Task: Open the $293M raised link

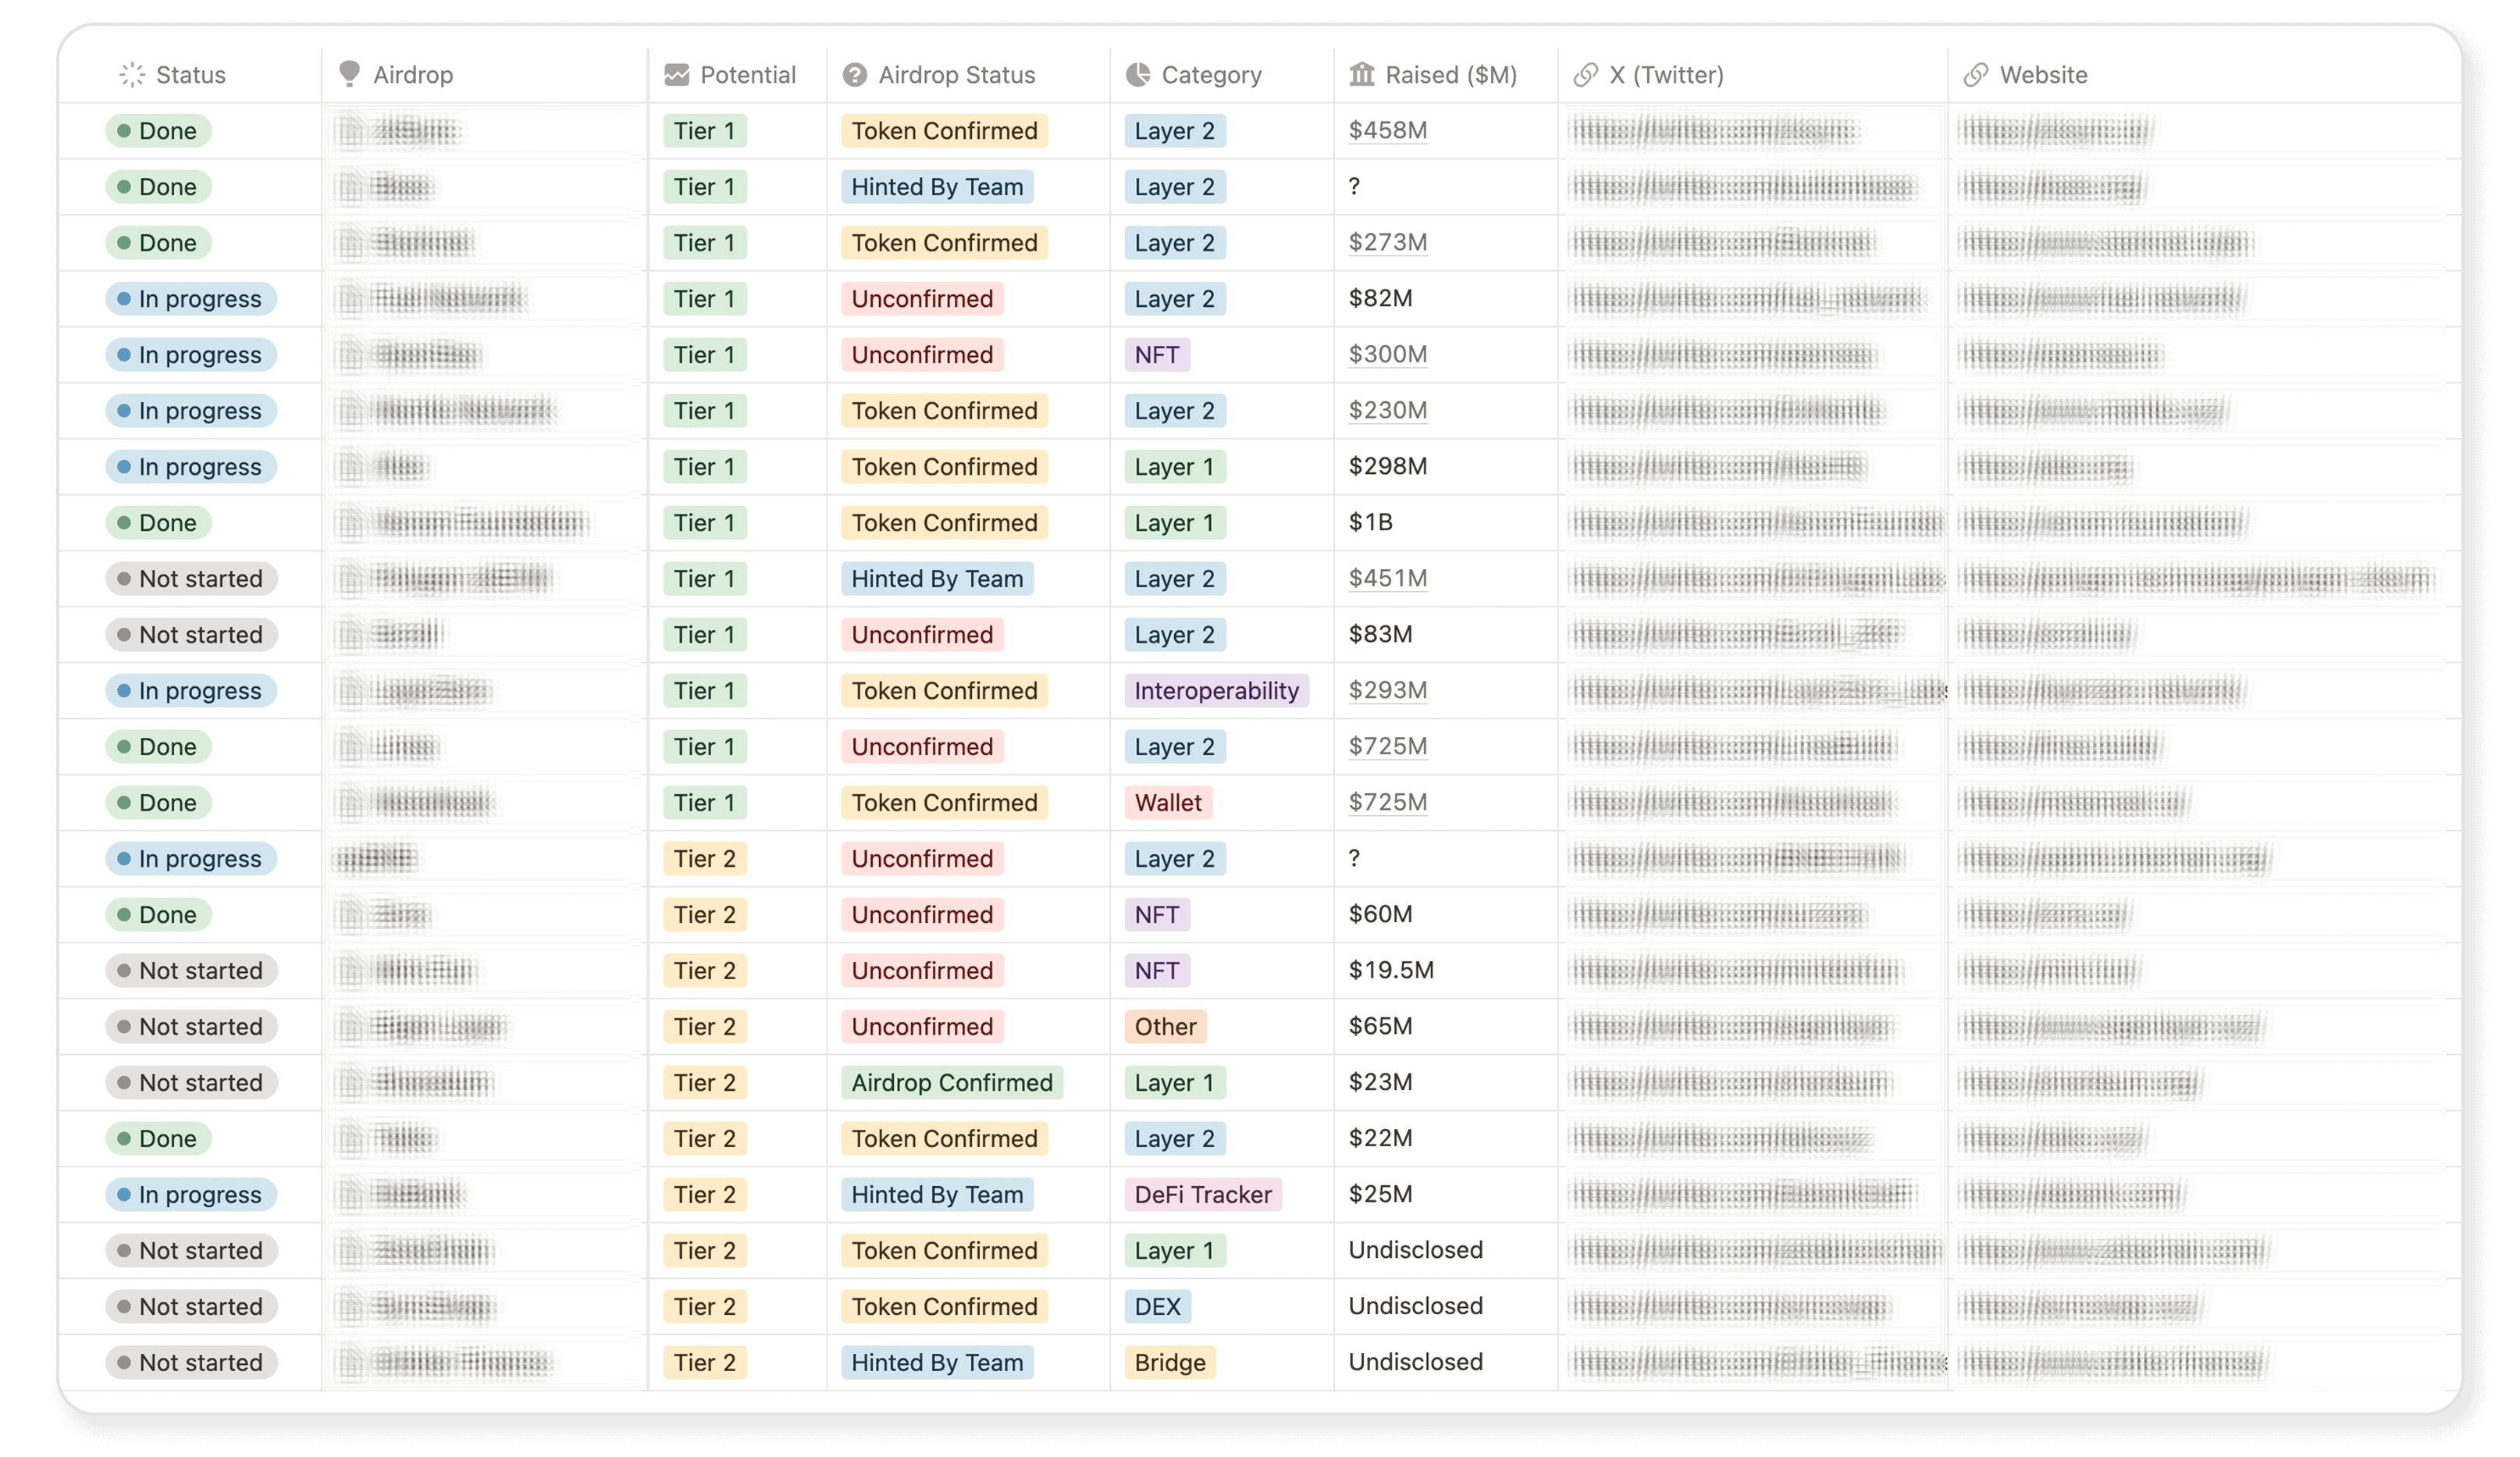Action: point(1387,691)
